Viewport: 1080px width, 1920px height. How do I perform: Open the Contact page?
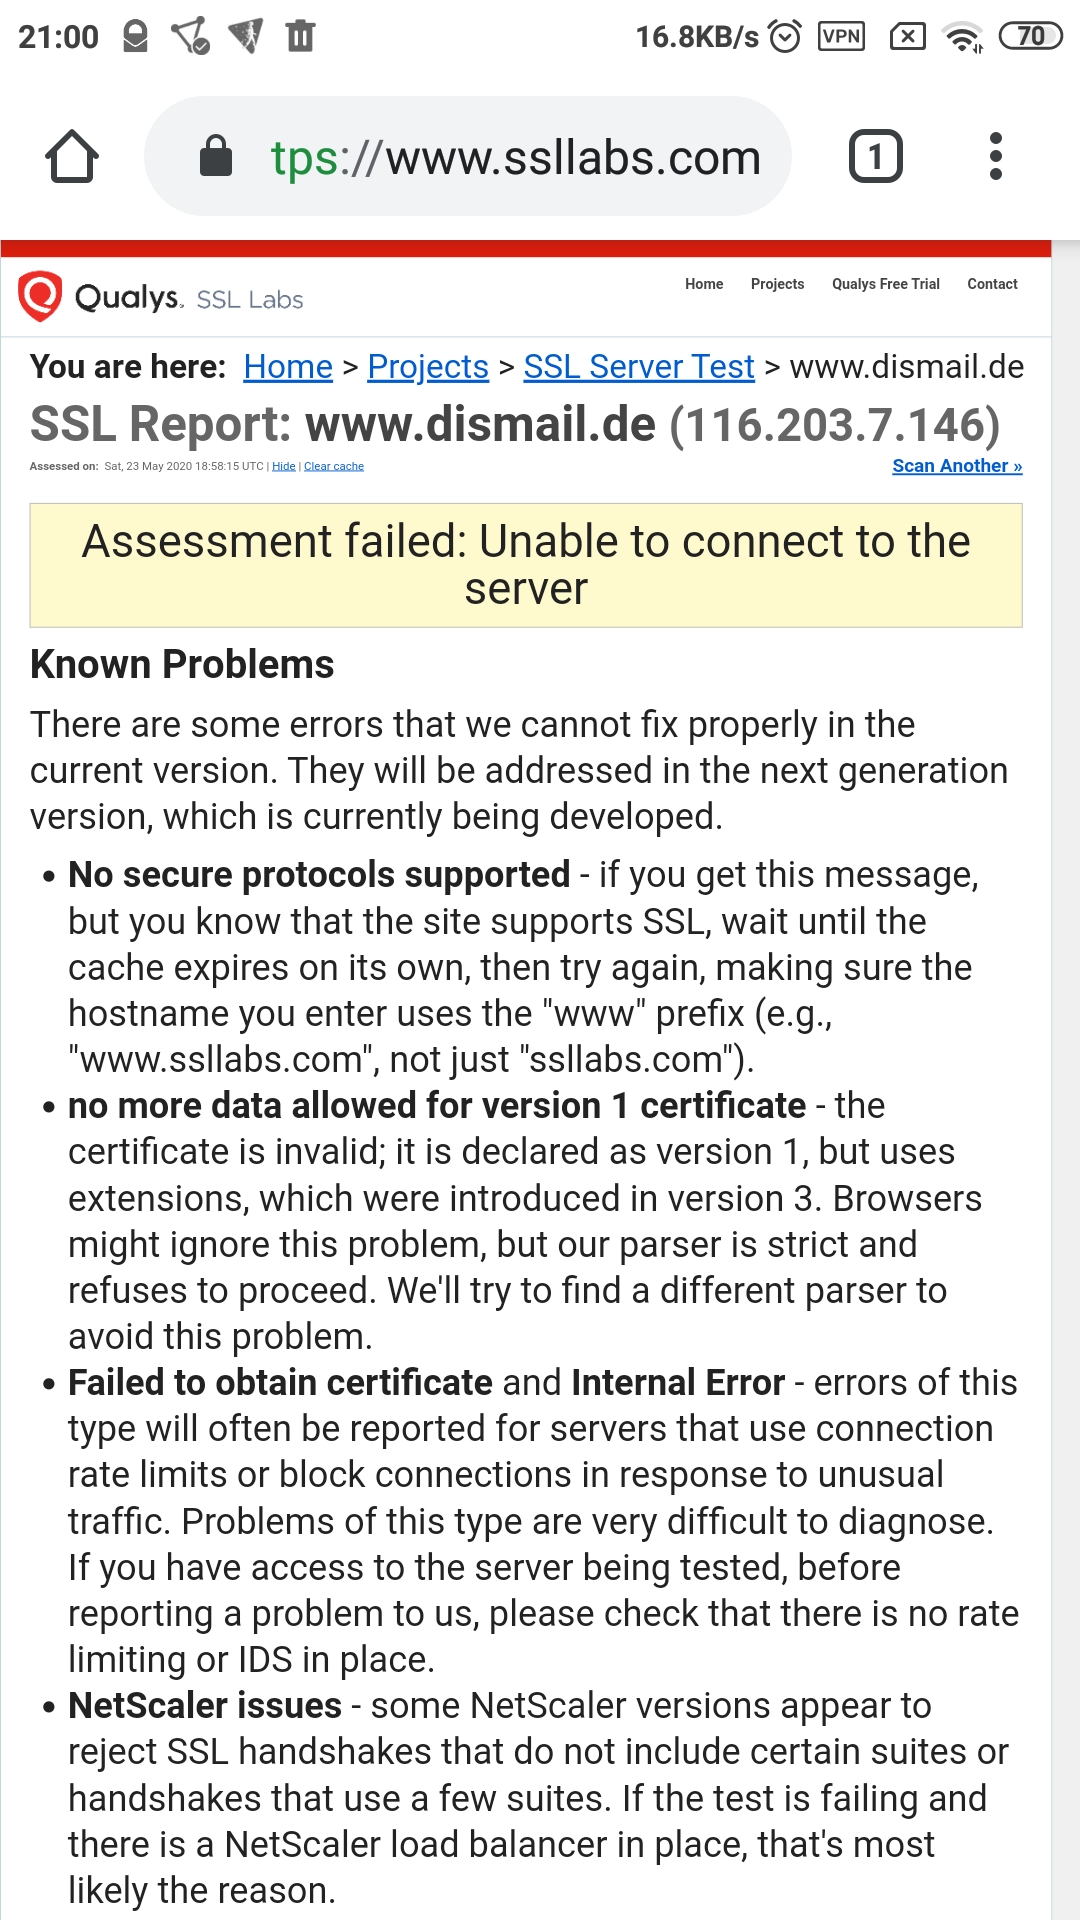(992, 284)
